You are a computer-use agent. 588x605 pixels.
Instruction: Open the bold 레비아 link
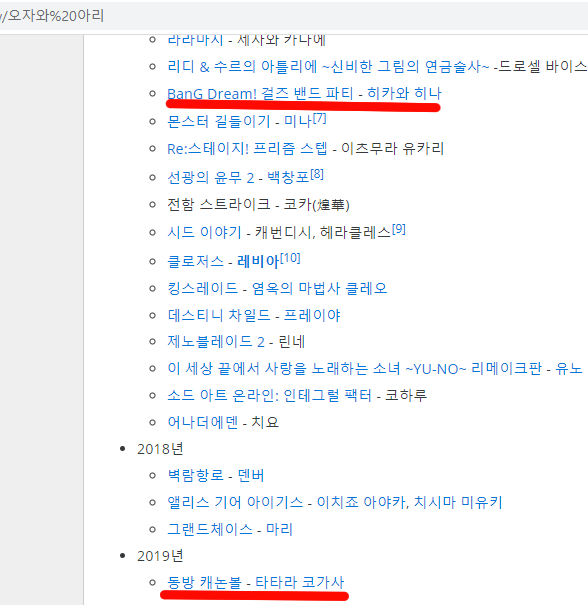tap(258, 262)
